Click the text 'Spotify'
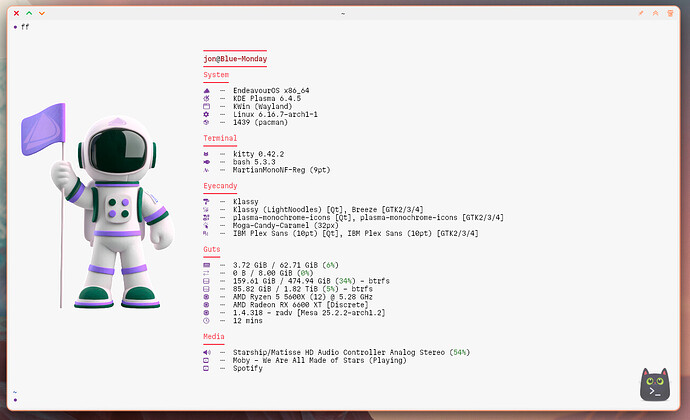Viewport: 690px width, 420px height. [248, 368]
